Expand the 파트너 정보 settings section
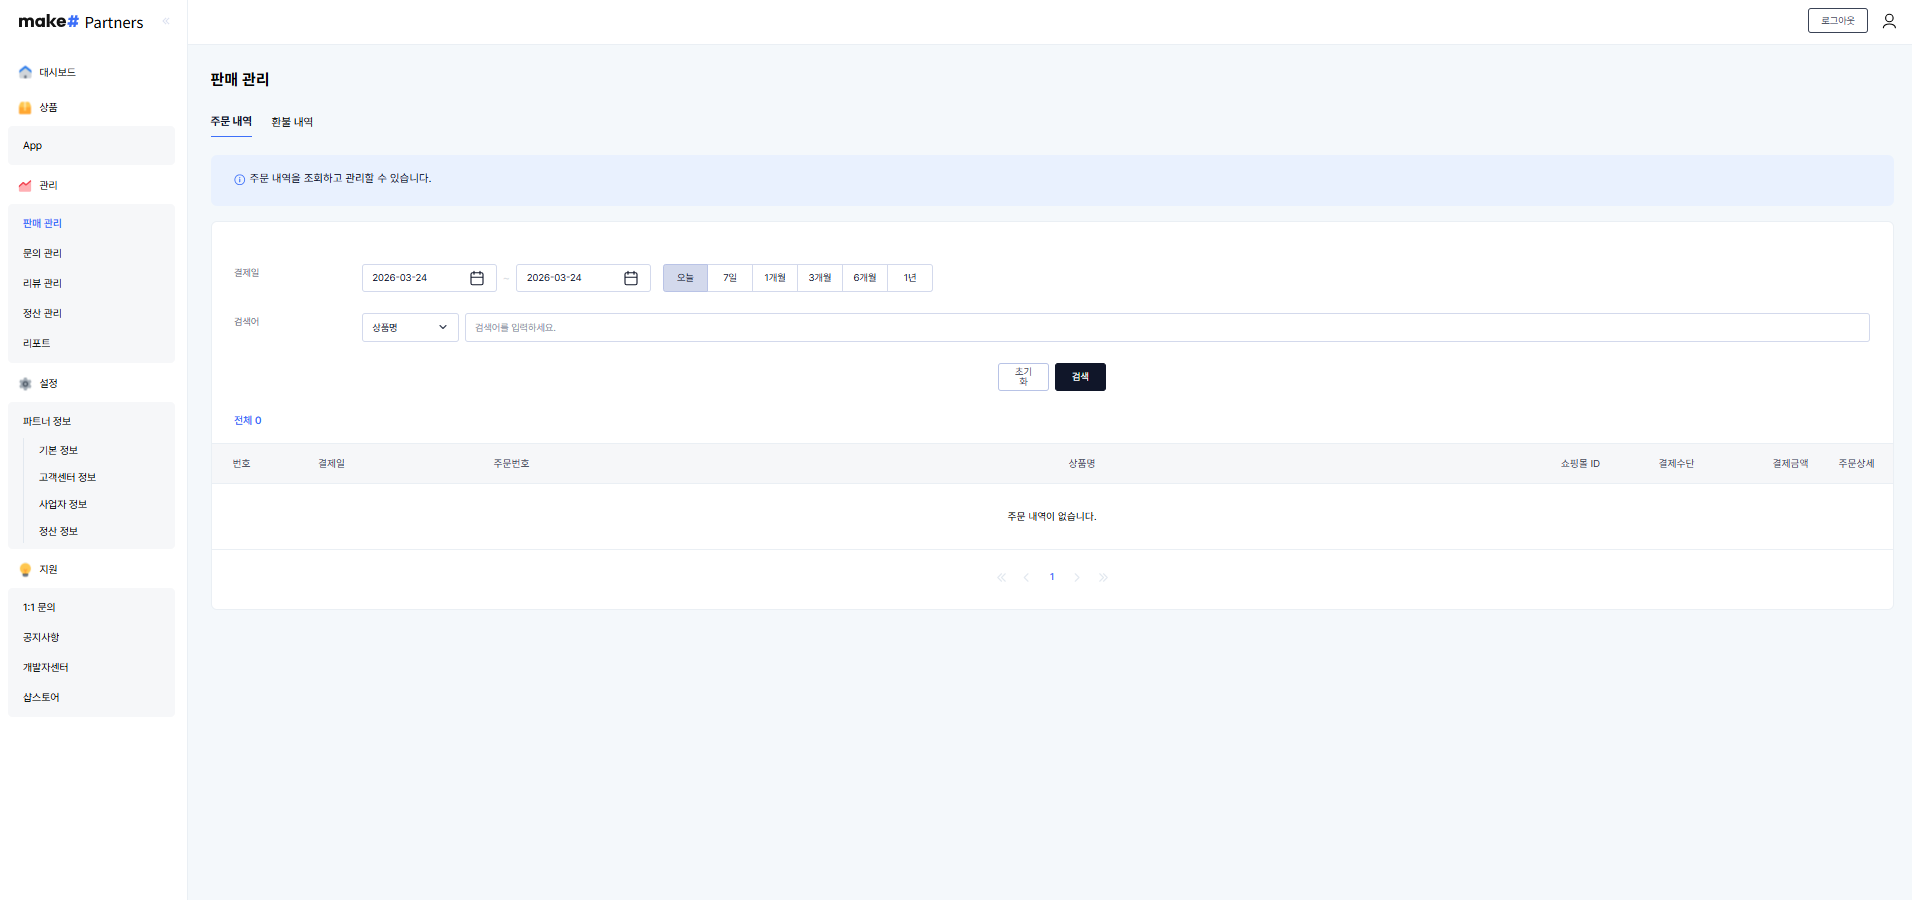The image size is (1912, 900). [47, 422]
